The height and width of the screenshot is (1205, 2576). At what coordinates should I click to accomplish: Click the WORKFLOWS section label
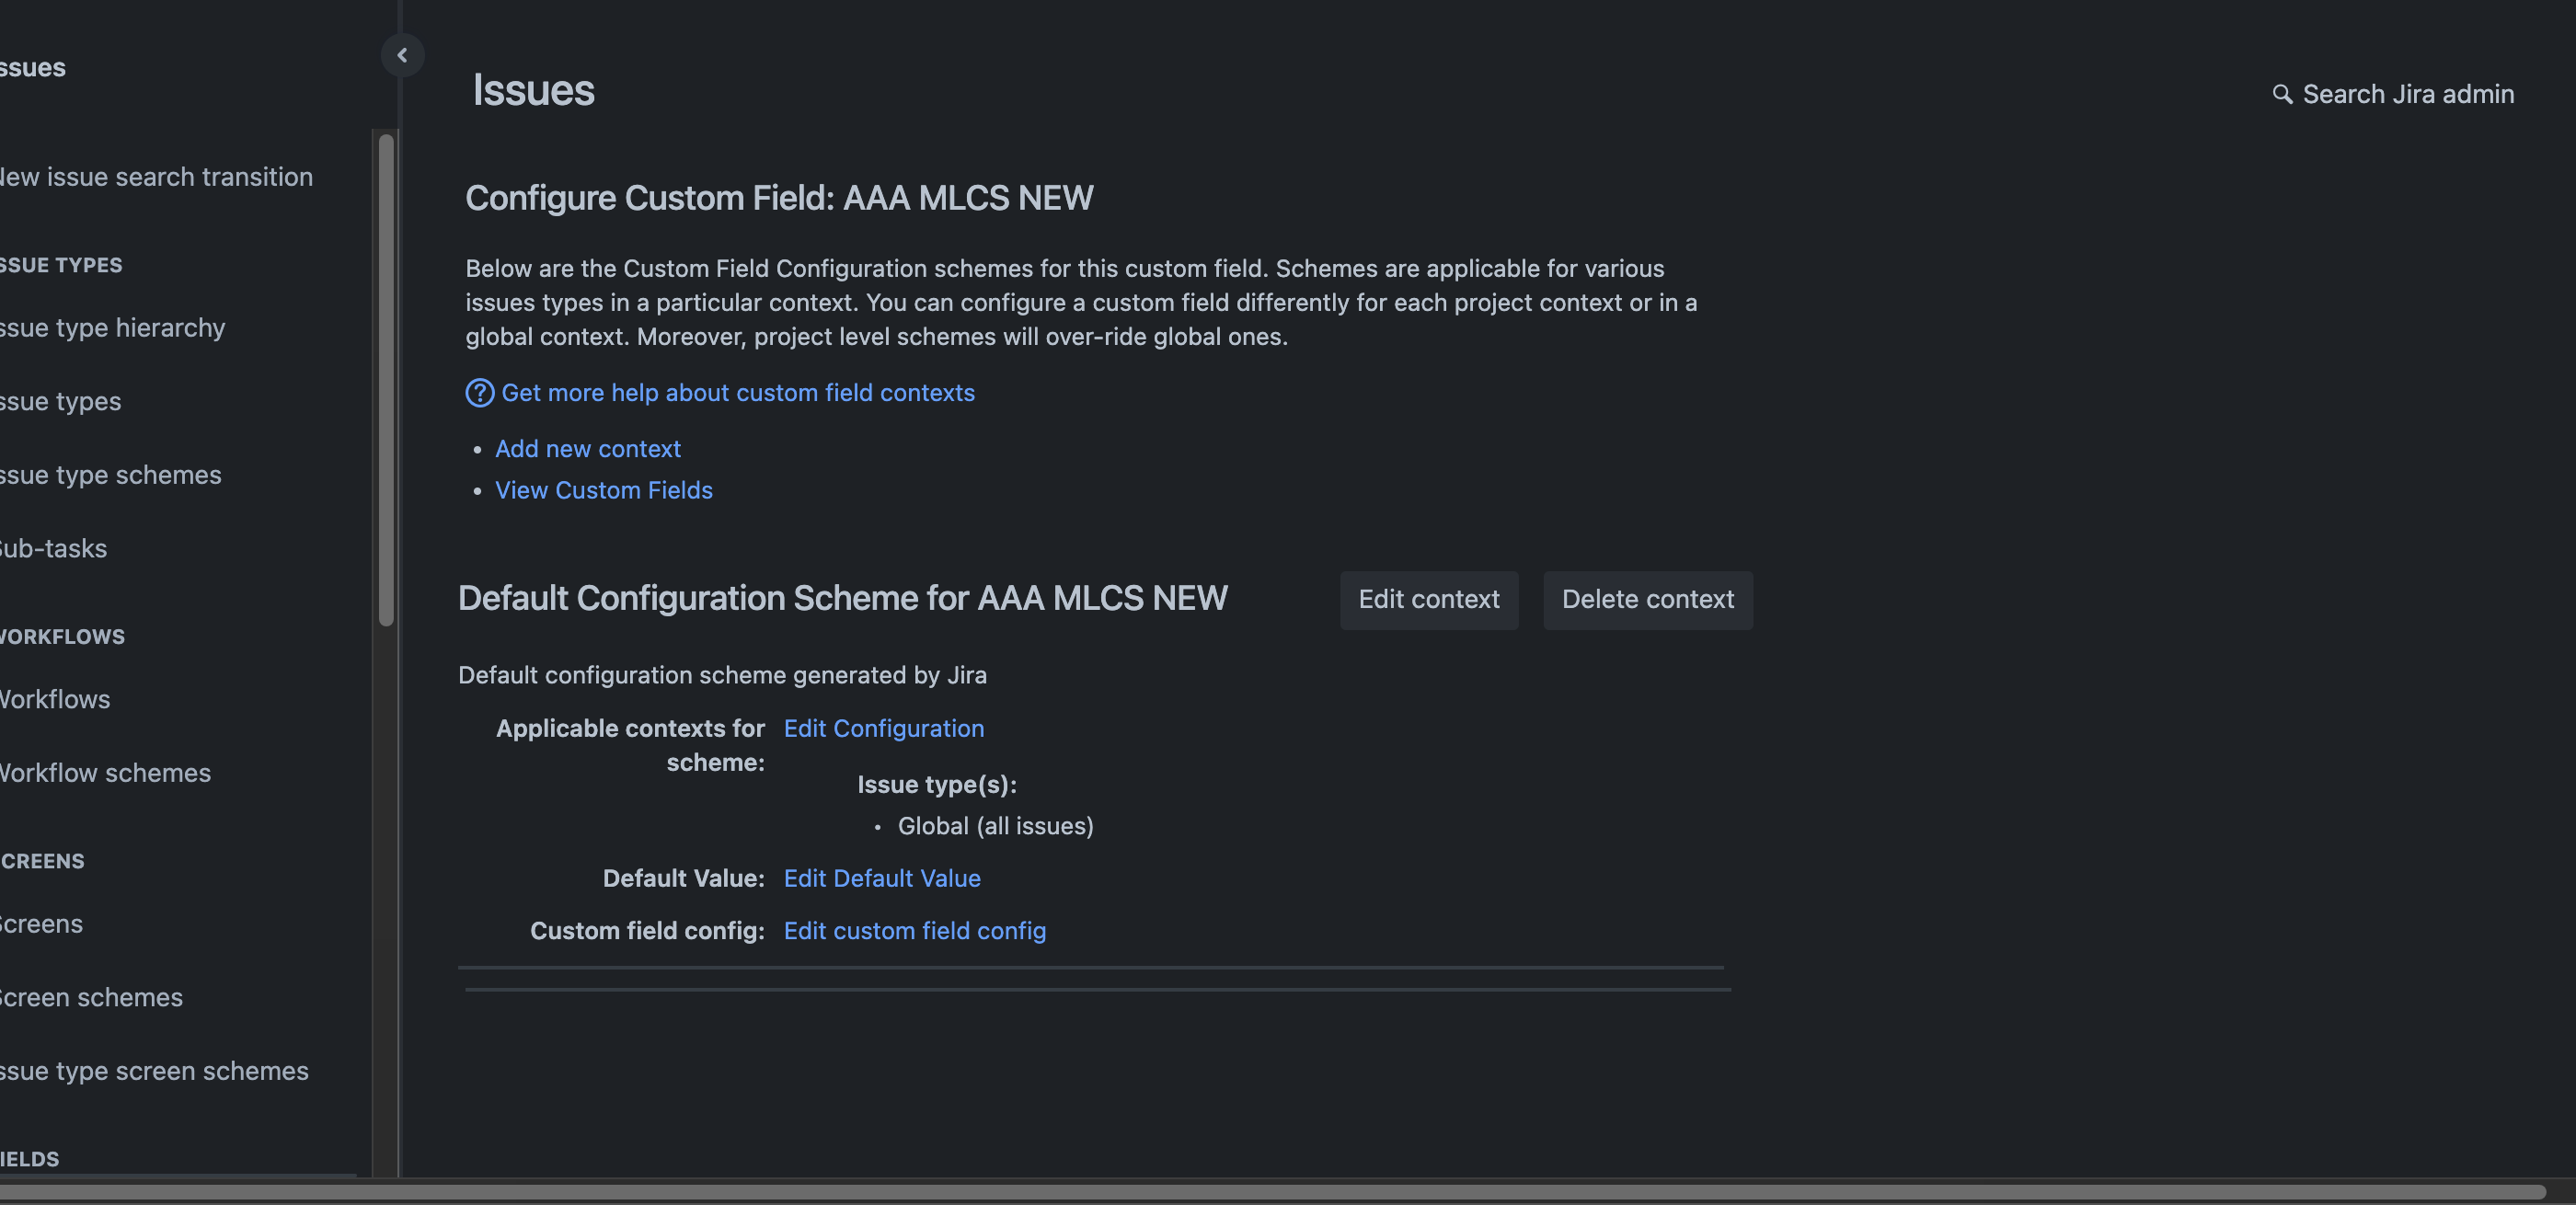click(x=62, y=637)
